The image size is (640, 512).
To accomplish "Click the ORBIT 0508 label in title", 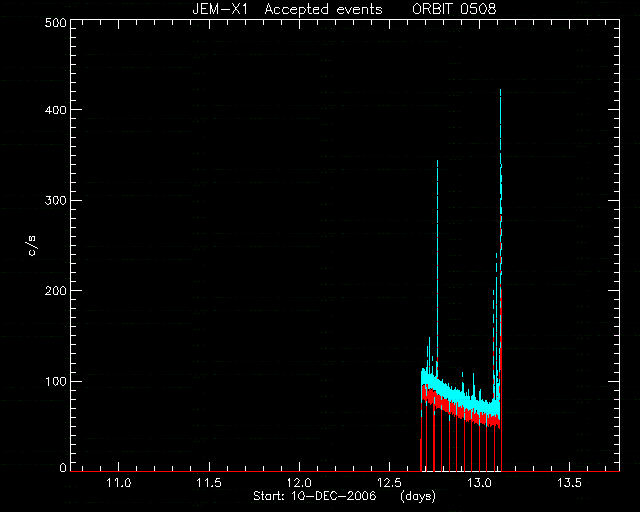I will (454, 9).
